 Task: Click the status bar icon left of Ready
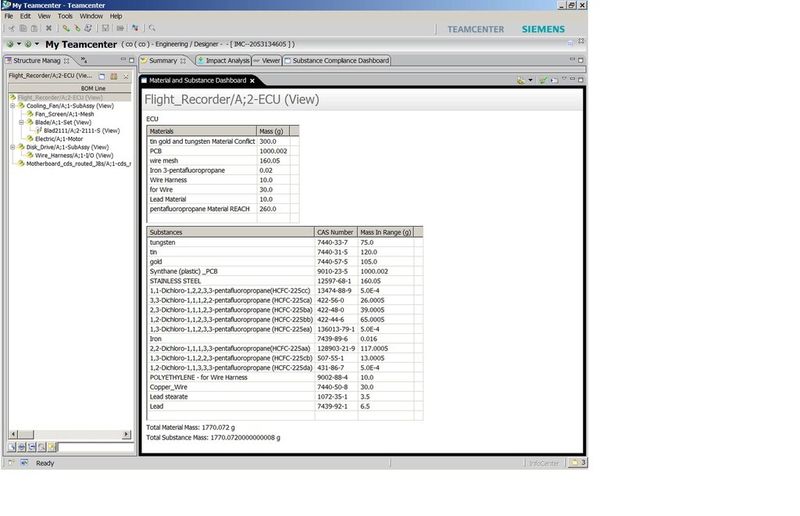pos(24,462)
